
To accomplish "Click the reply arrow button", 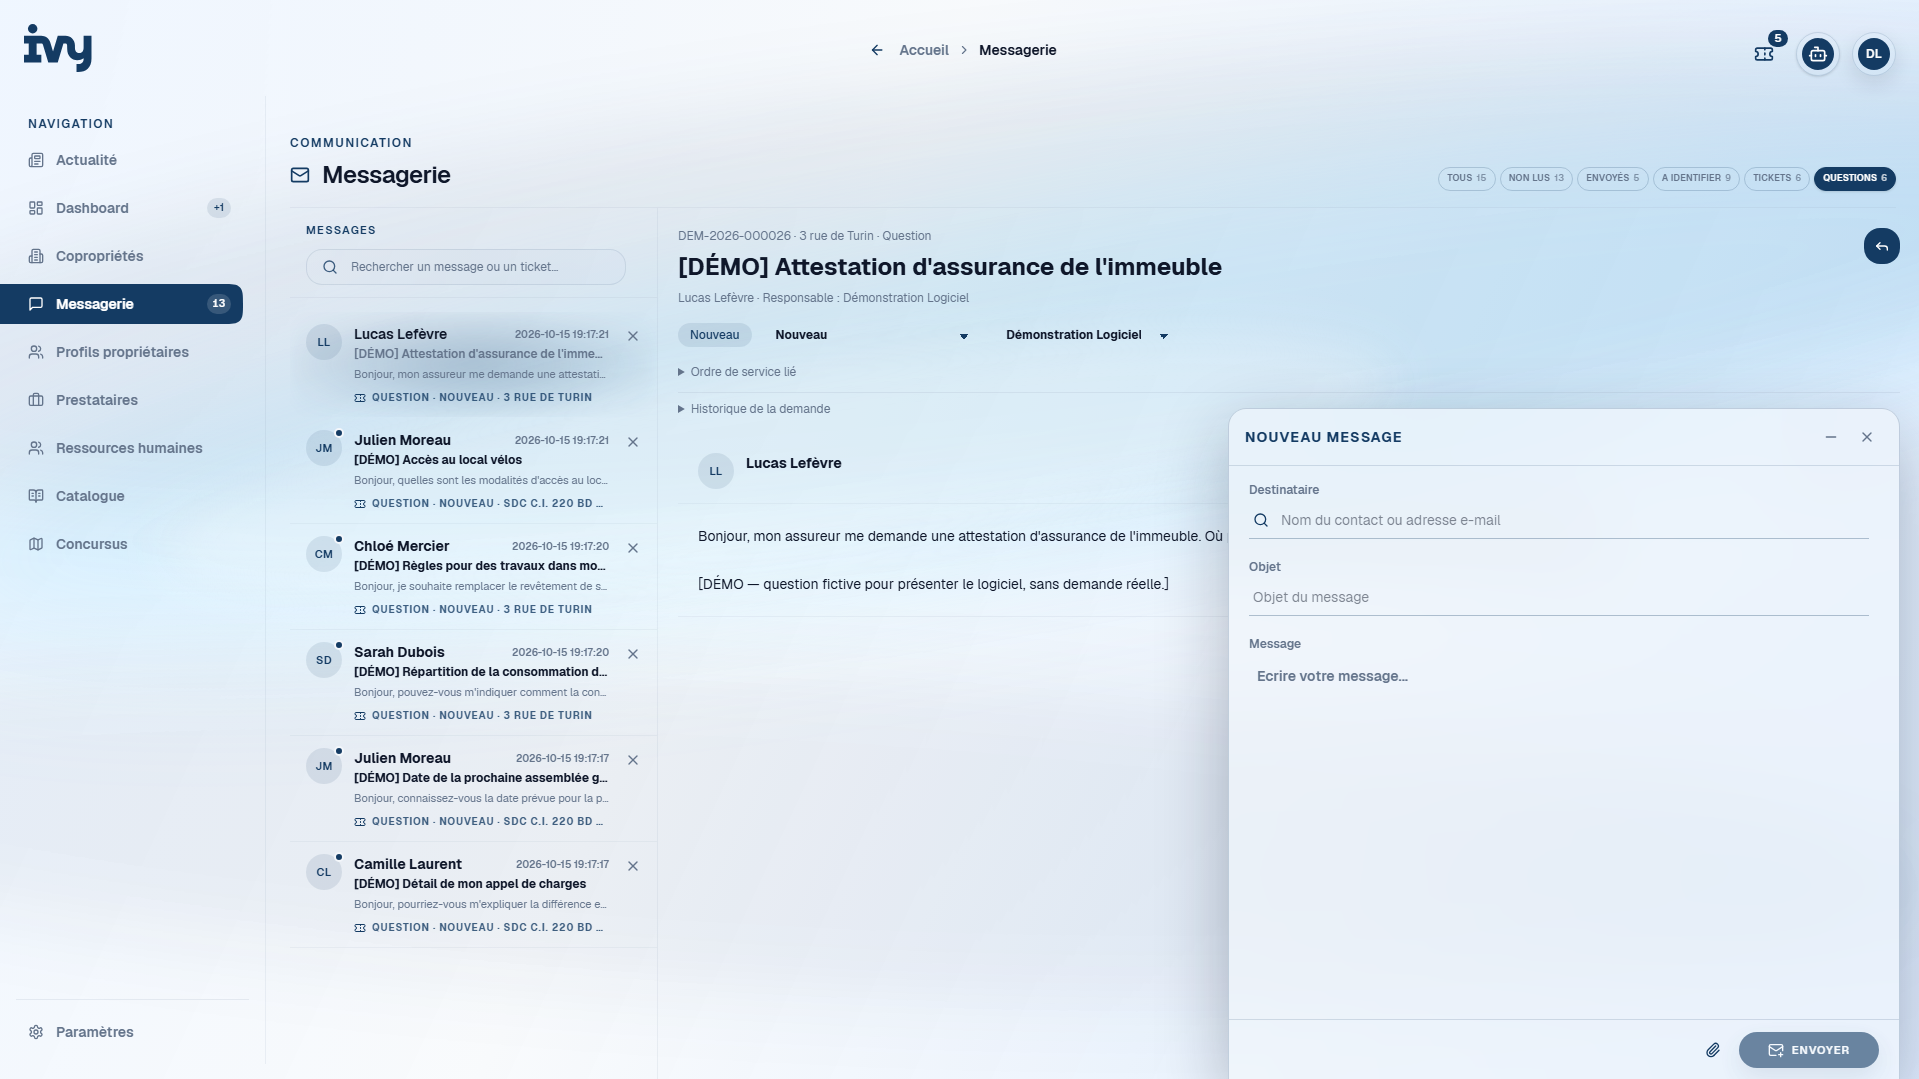I will tap(1881, 246).
